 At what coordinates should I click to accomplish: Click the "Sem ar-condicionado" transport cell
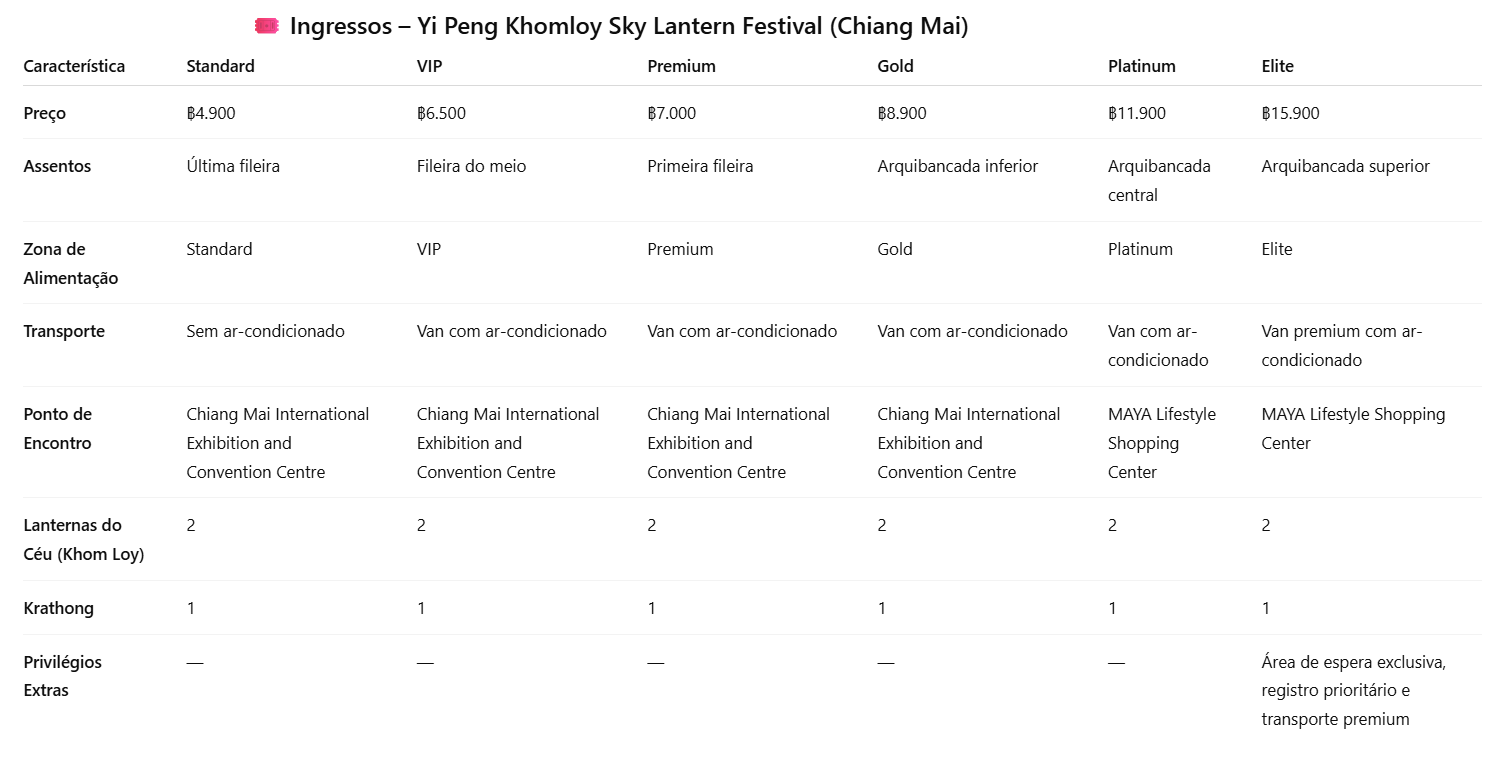coord(265,331)
